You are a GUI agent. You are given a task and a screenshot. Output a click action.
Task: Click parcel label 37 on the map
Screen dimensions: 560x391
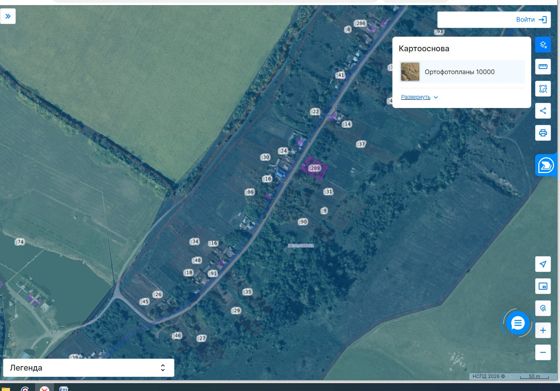pos(361,144)
